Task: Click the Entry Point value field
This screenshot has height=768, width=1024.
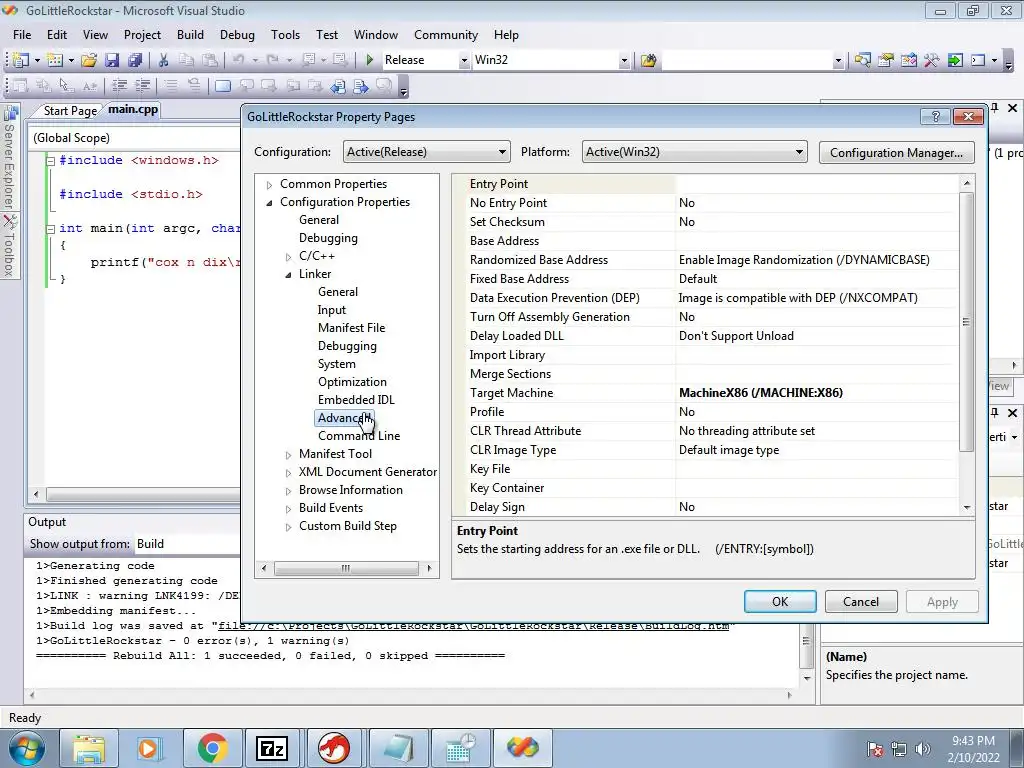Action: coord(818,184)
